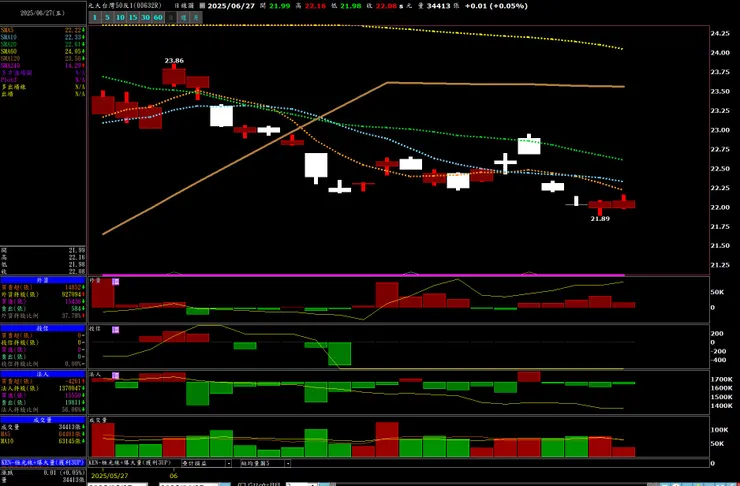Click the candlestick under the 23.86 label

(174, 76)
